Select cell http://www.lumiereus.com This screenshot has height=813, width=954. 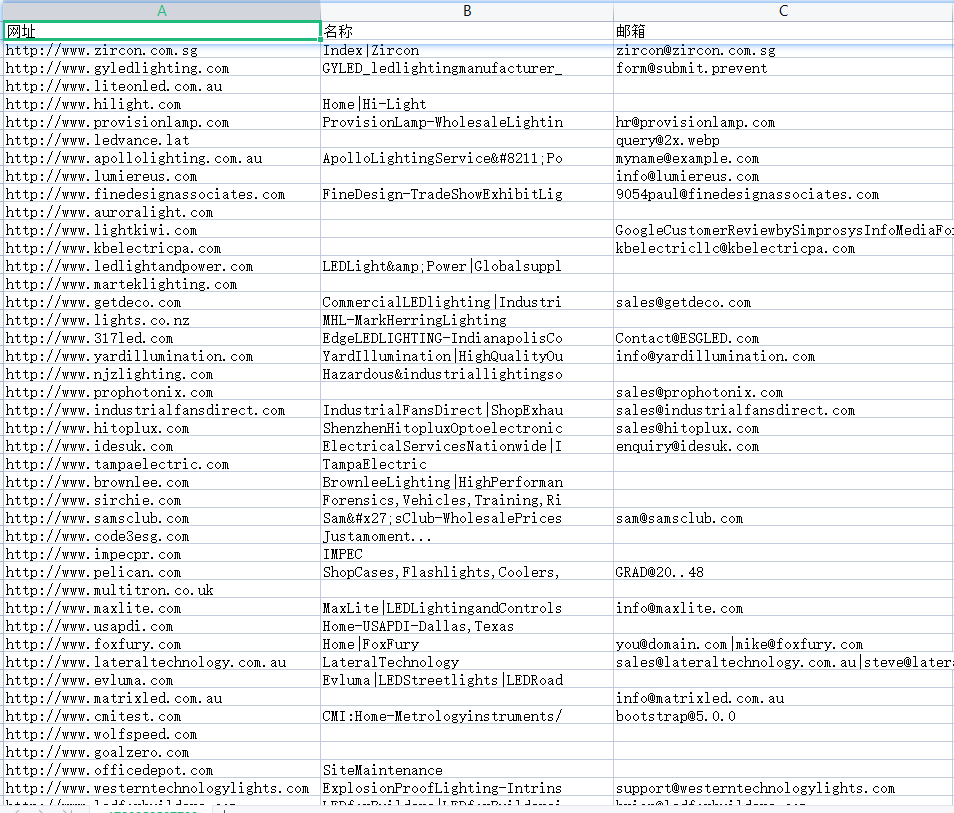(x=162, y=176)
